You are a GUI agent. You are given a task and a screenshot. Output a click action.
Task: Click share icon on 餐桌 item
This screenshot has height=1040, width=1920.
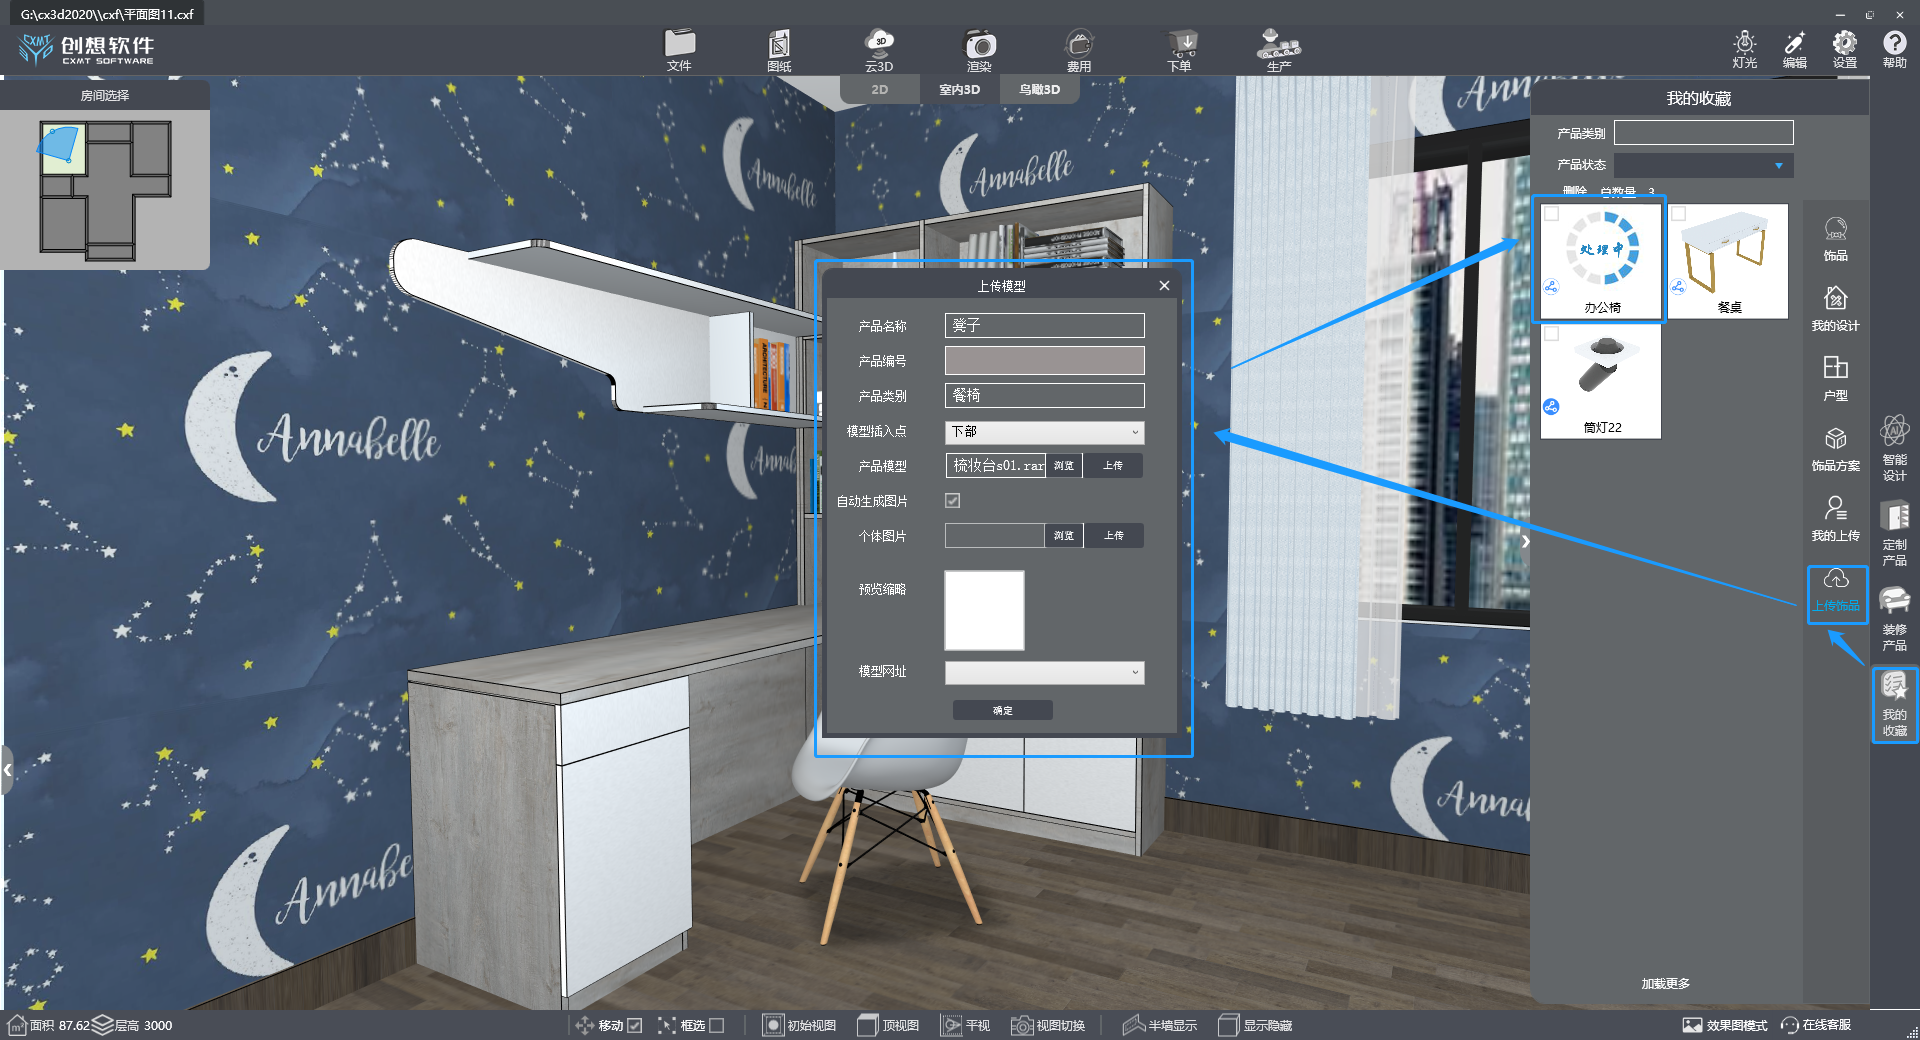coord(1678,287)
